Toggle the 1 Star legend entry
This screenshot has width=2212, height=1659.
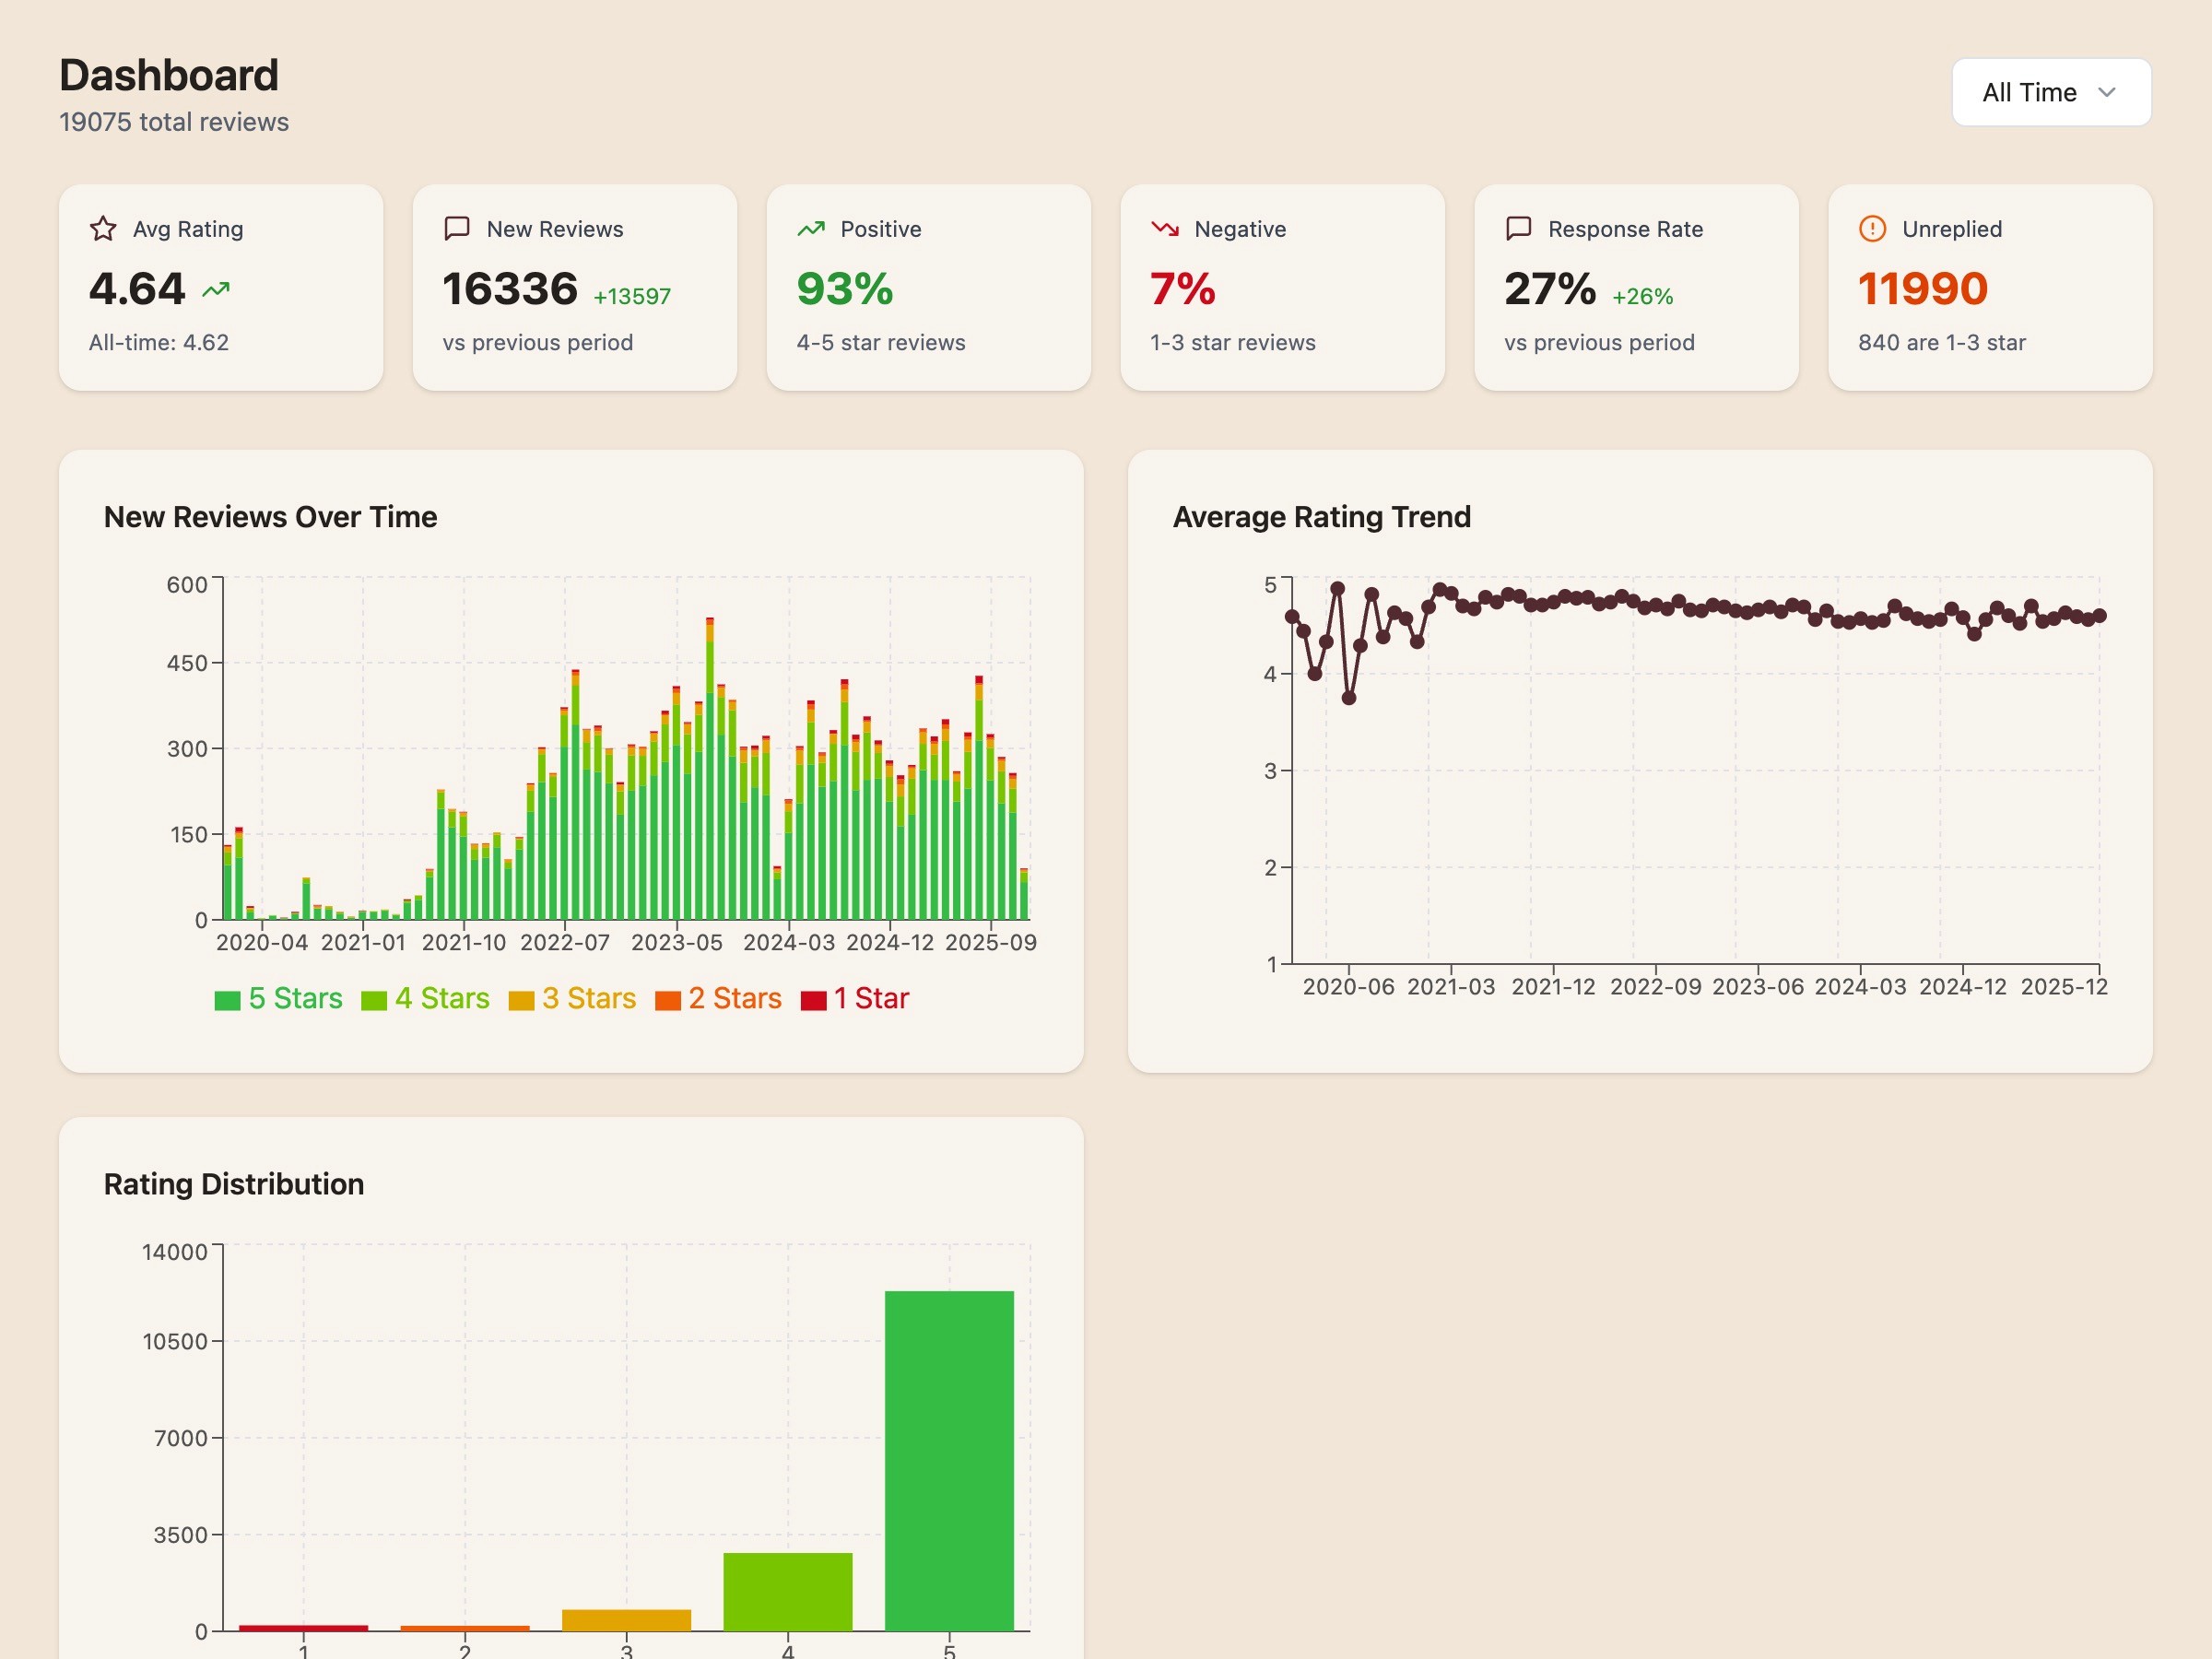855,998
